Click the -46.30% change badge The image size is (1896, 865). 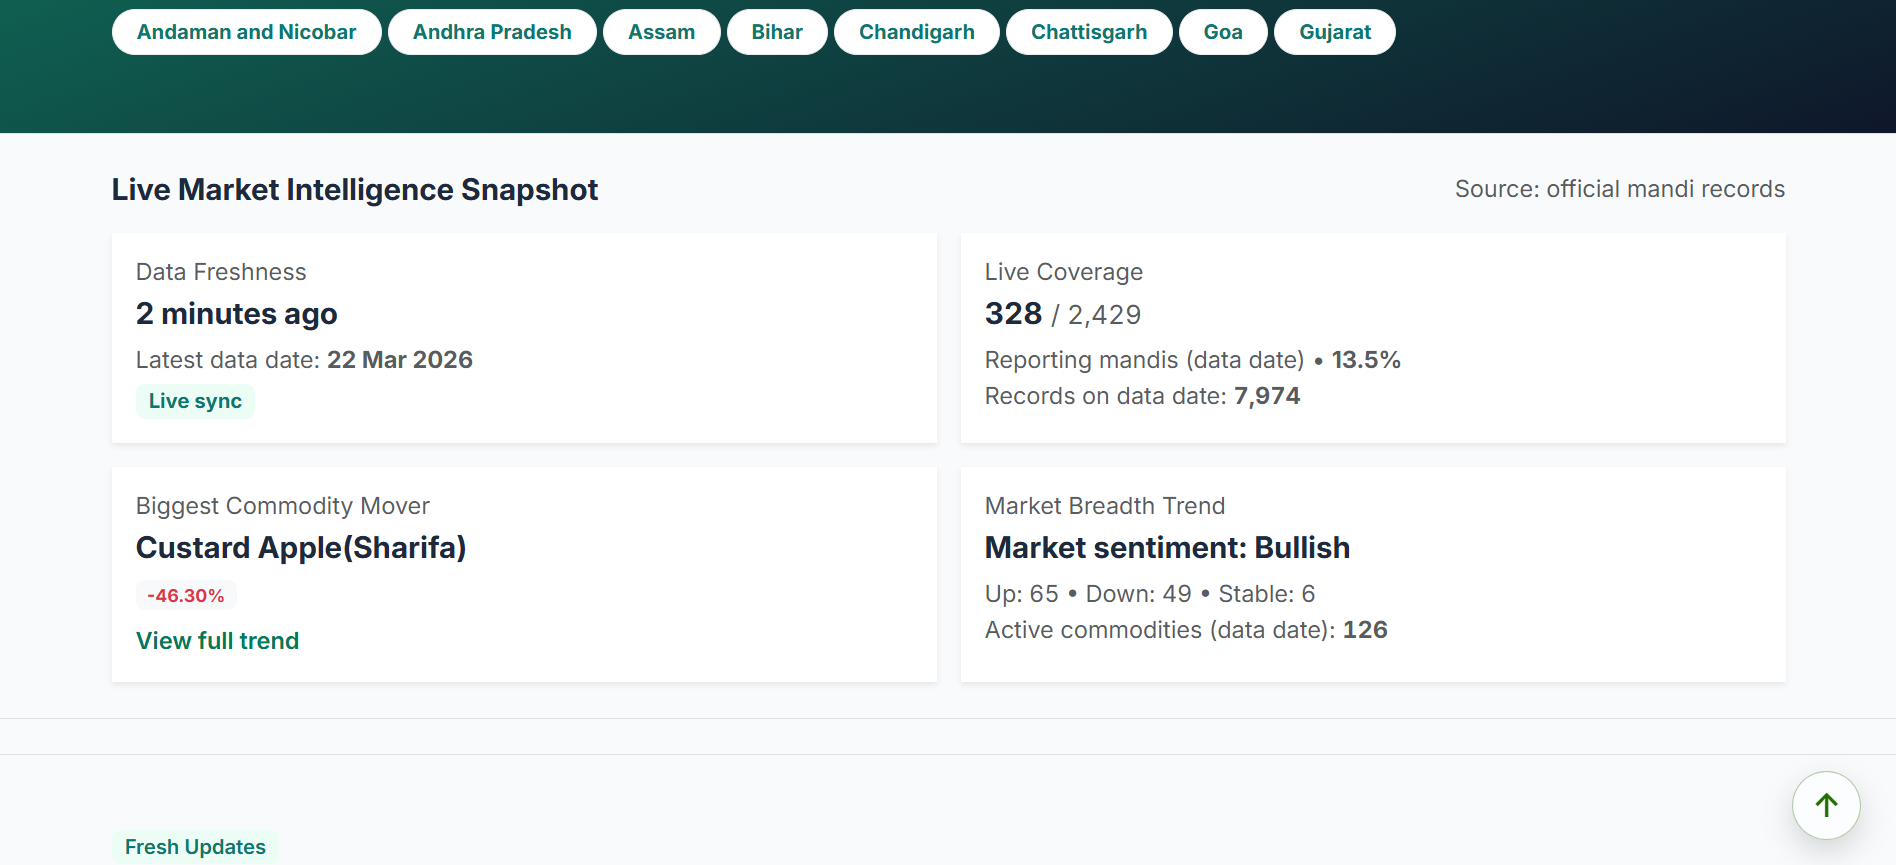pyautogui.click(x=186, y=596)
